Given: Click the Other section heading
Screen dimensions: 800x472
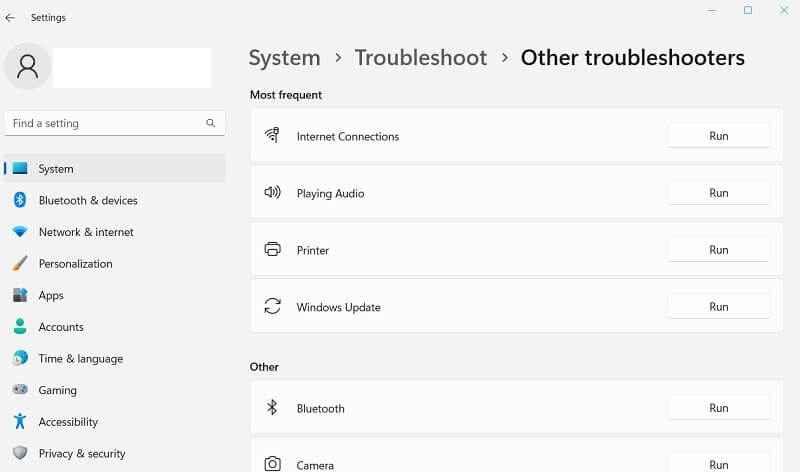Looking at the screenshot, I should tap(264, 367).
